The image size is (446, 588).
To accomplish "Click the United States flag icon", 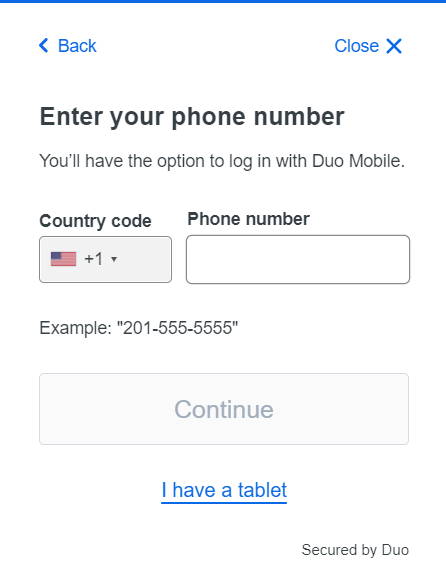I will [63, 259].
